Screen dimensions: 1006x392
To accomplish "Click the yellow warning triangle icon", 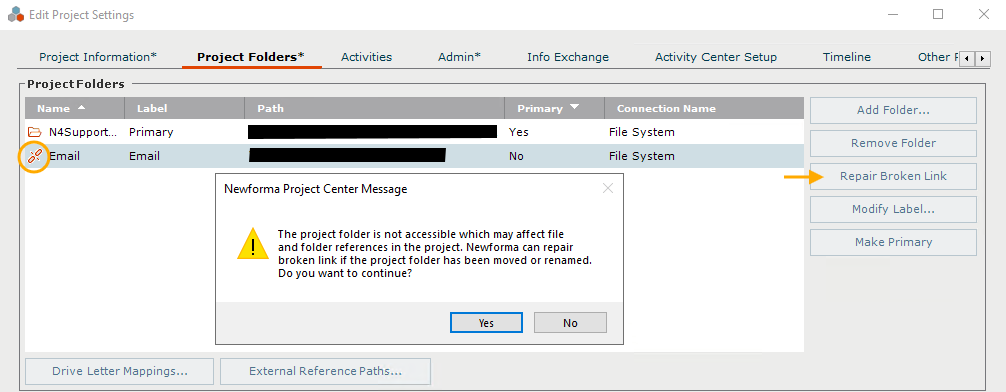I will pyautogui.click(x=253, y=245).
